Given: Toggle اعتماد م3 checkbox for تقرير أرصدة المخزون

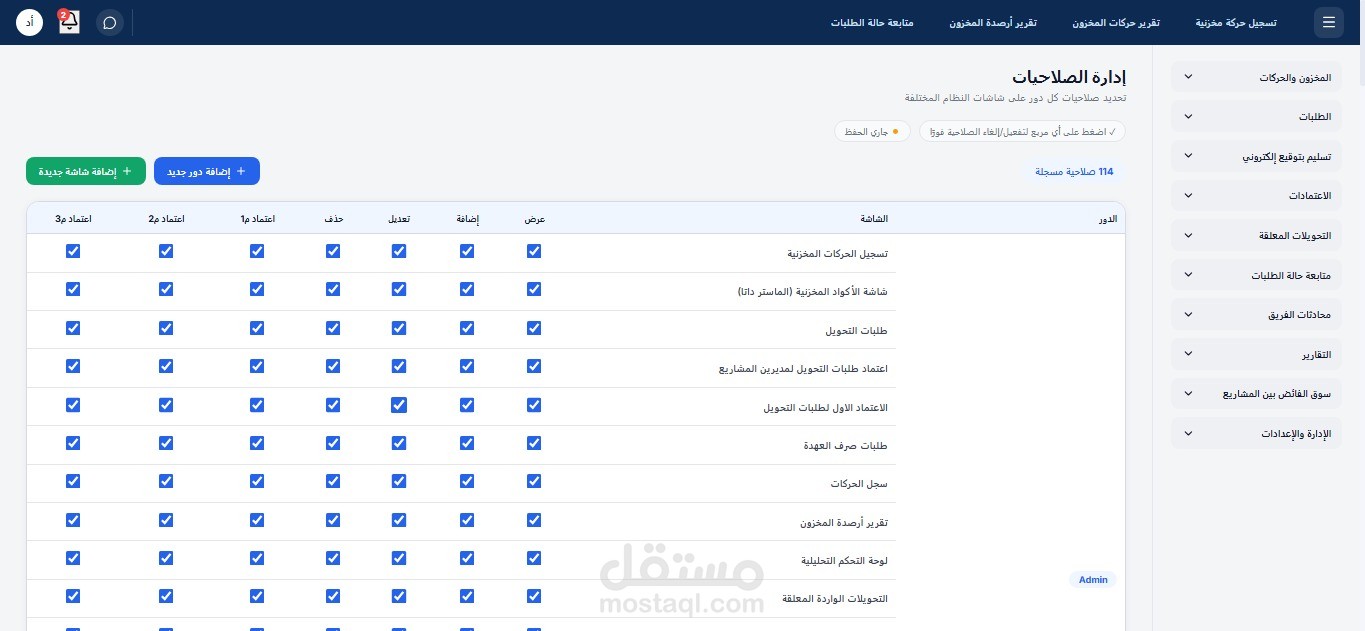Looking at the screenshot, I should [73, 520].
